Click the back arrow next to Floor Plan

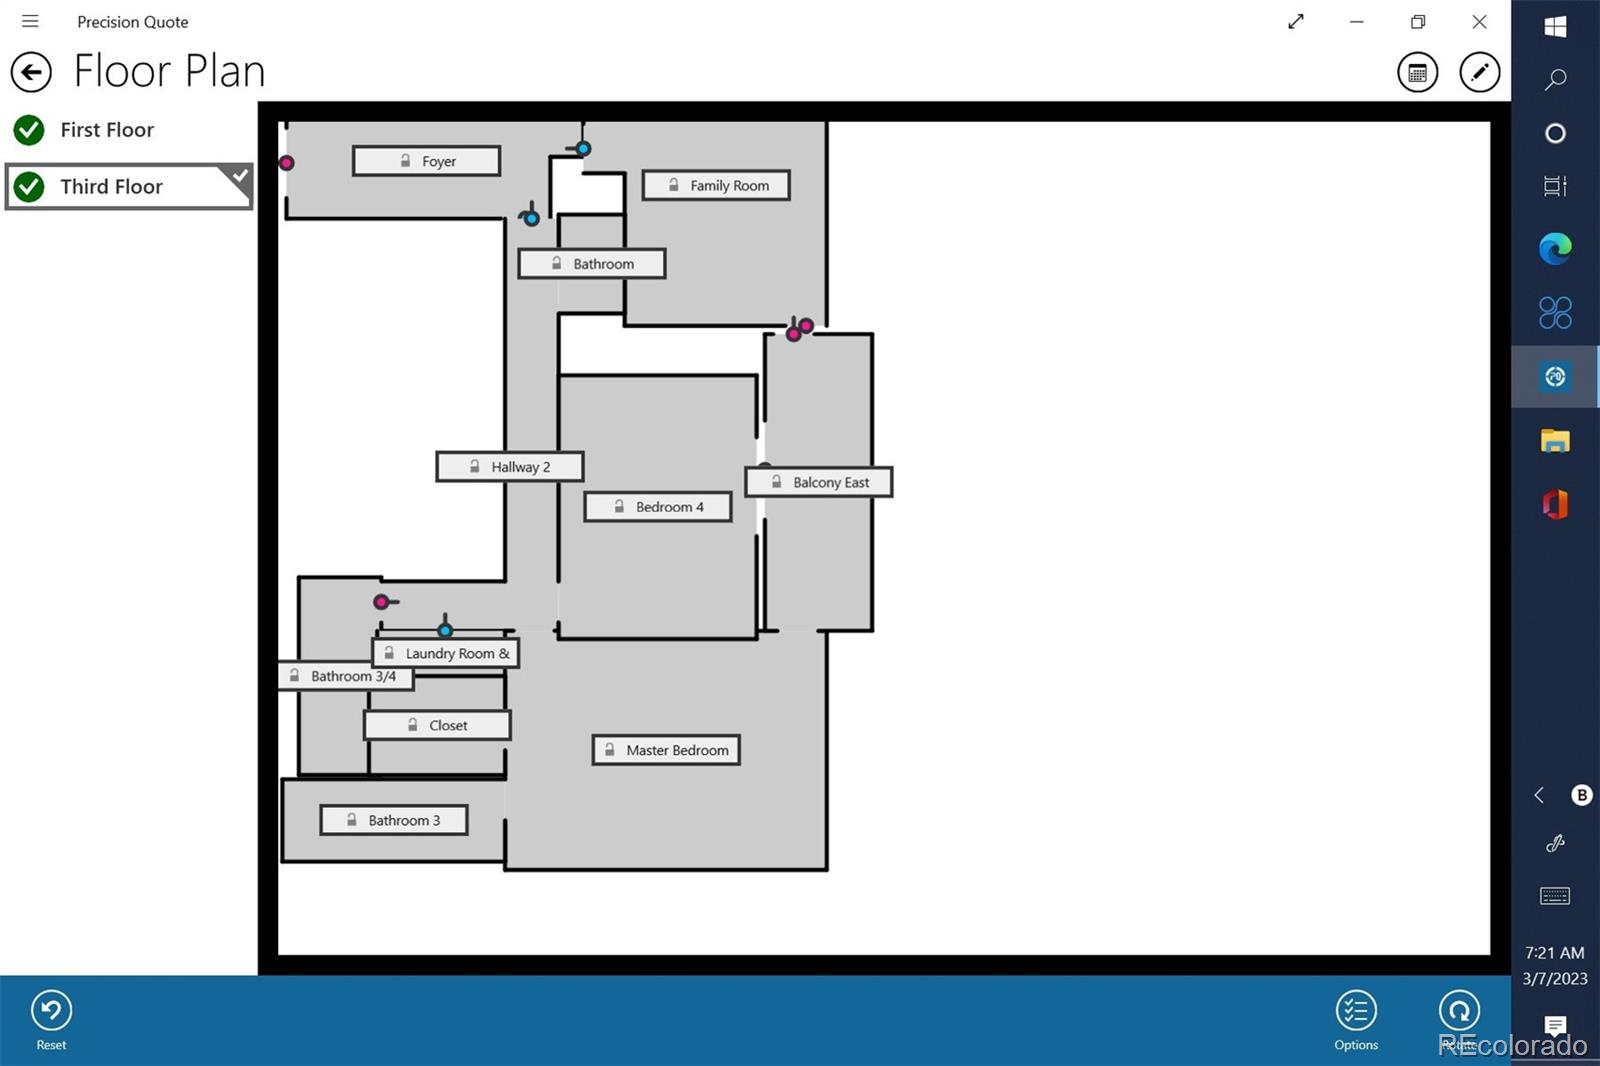(31, 72)
